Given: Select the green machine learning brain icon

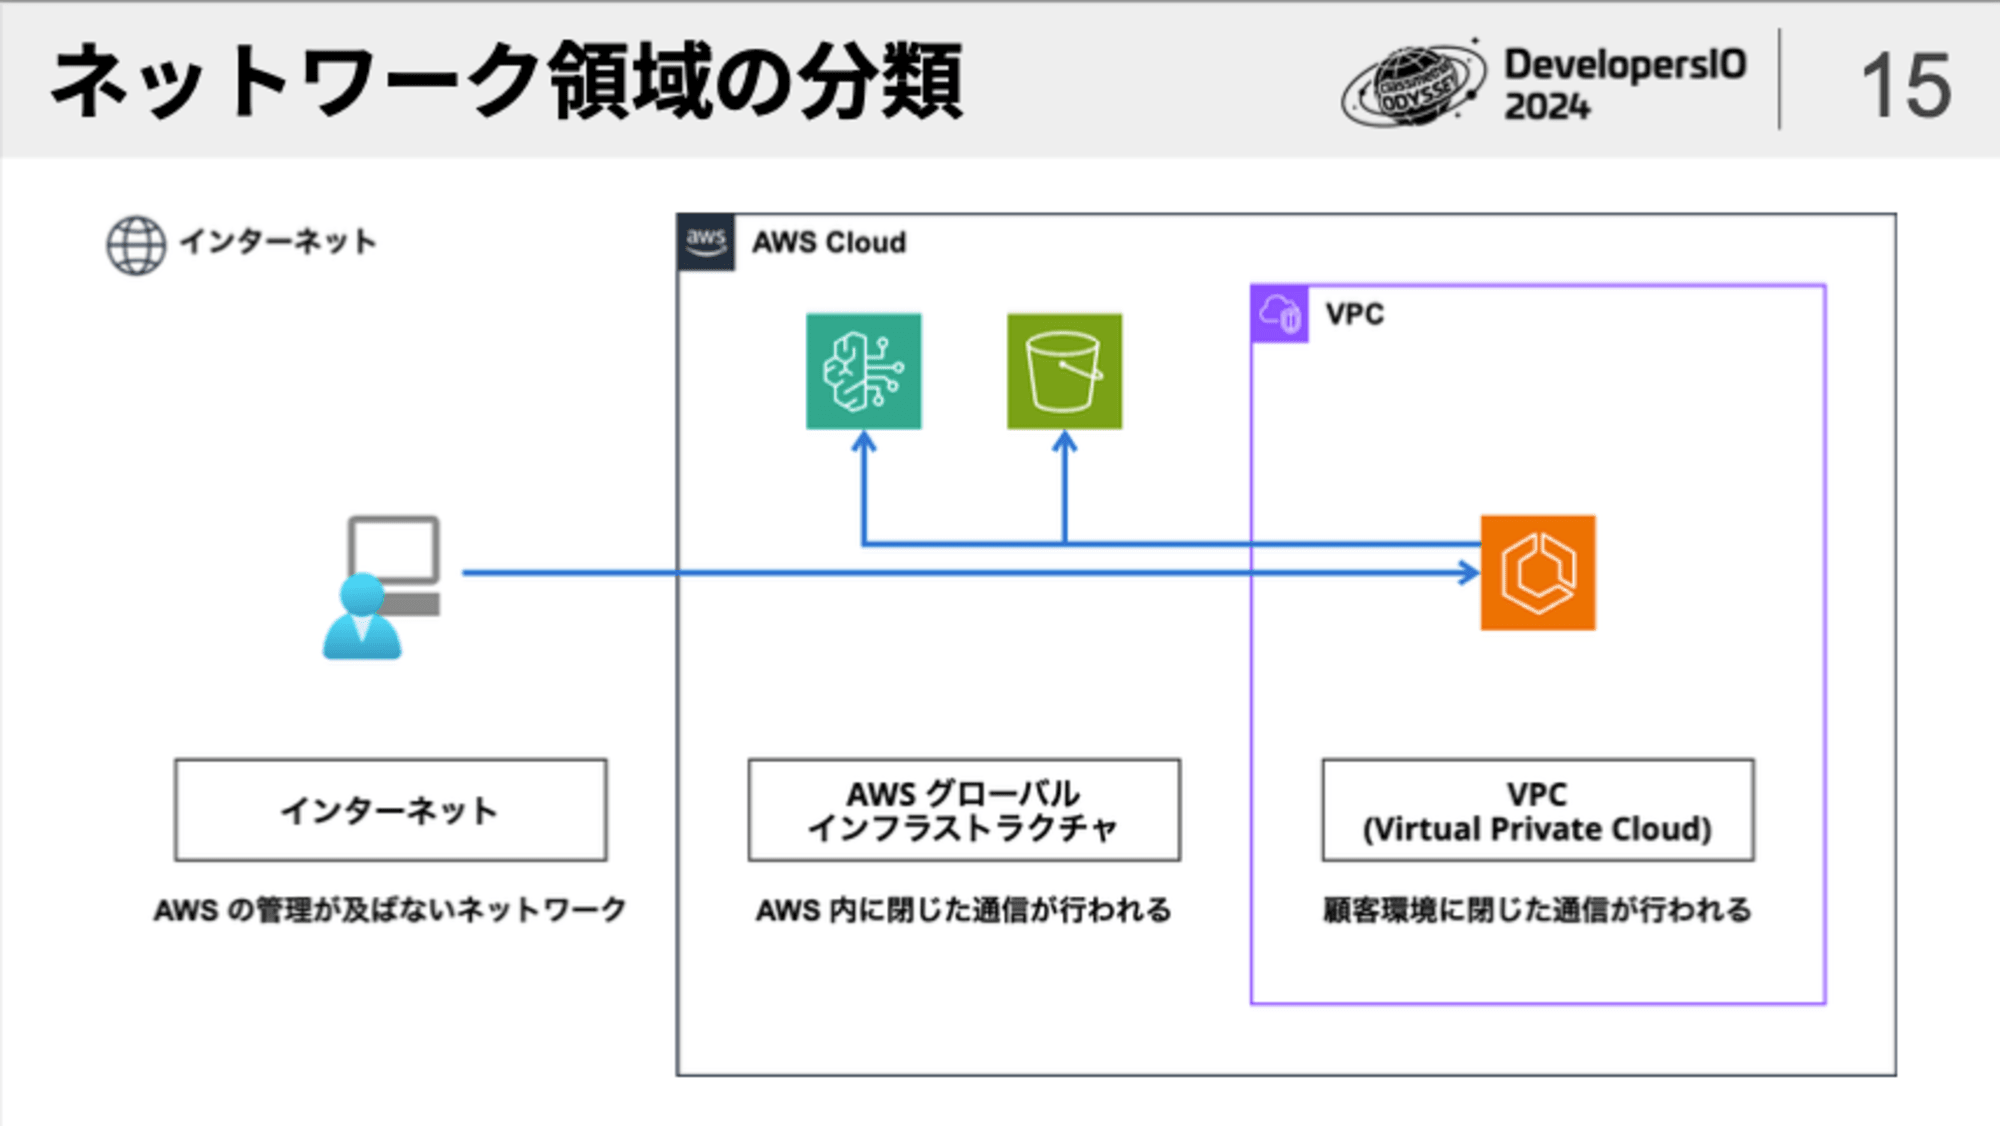Looking at the screenshot, I should pos(864,371).
